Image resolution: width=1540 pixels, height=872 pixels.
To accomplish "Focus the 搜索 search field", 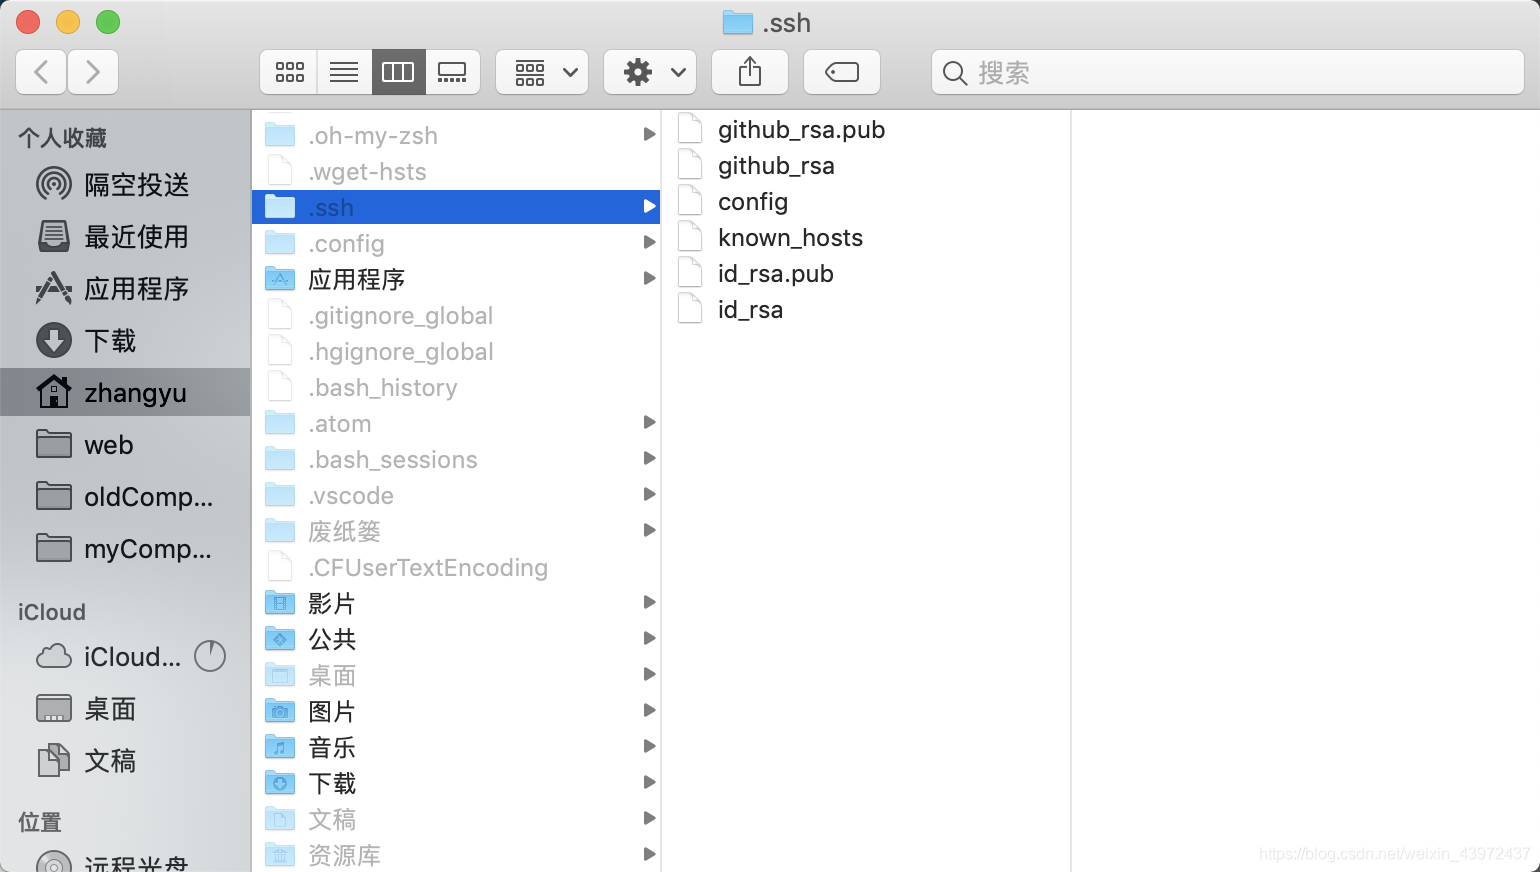I will coord(1228,72).
